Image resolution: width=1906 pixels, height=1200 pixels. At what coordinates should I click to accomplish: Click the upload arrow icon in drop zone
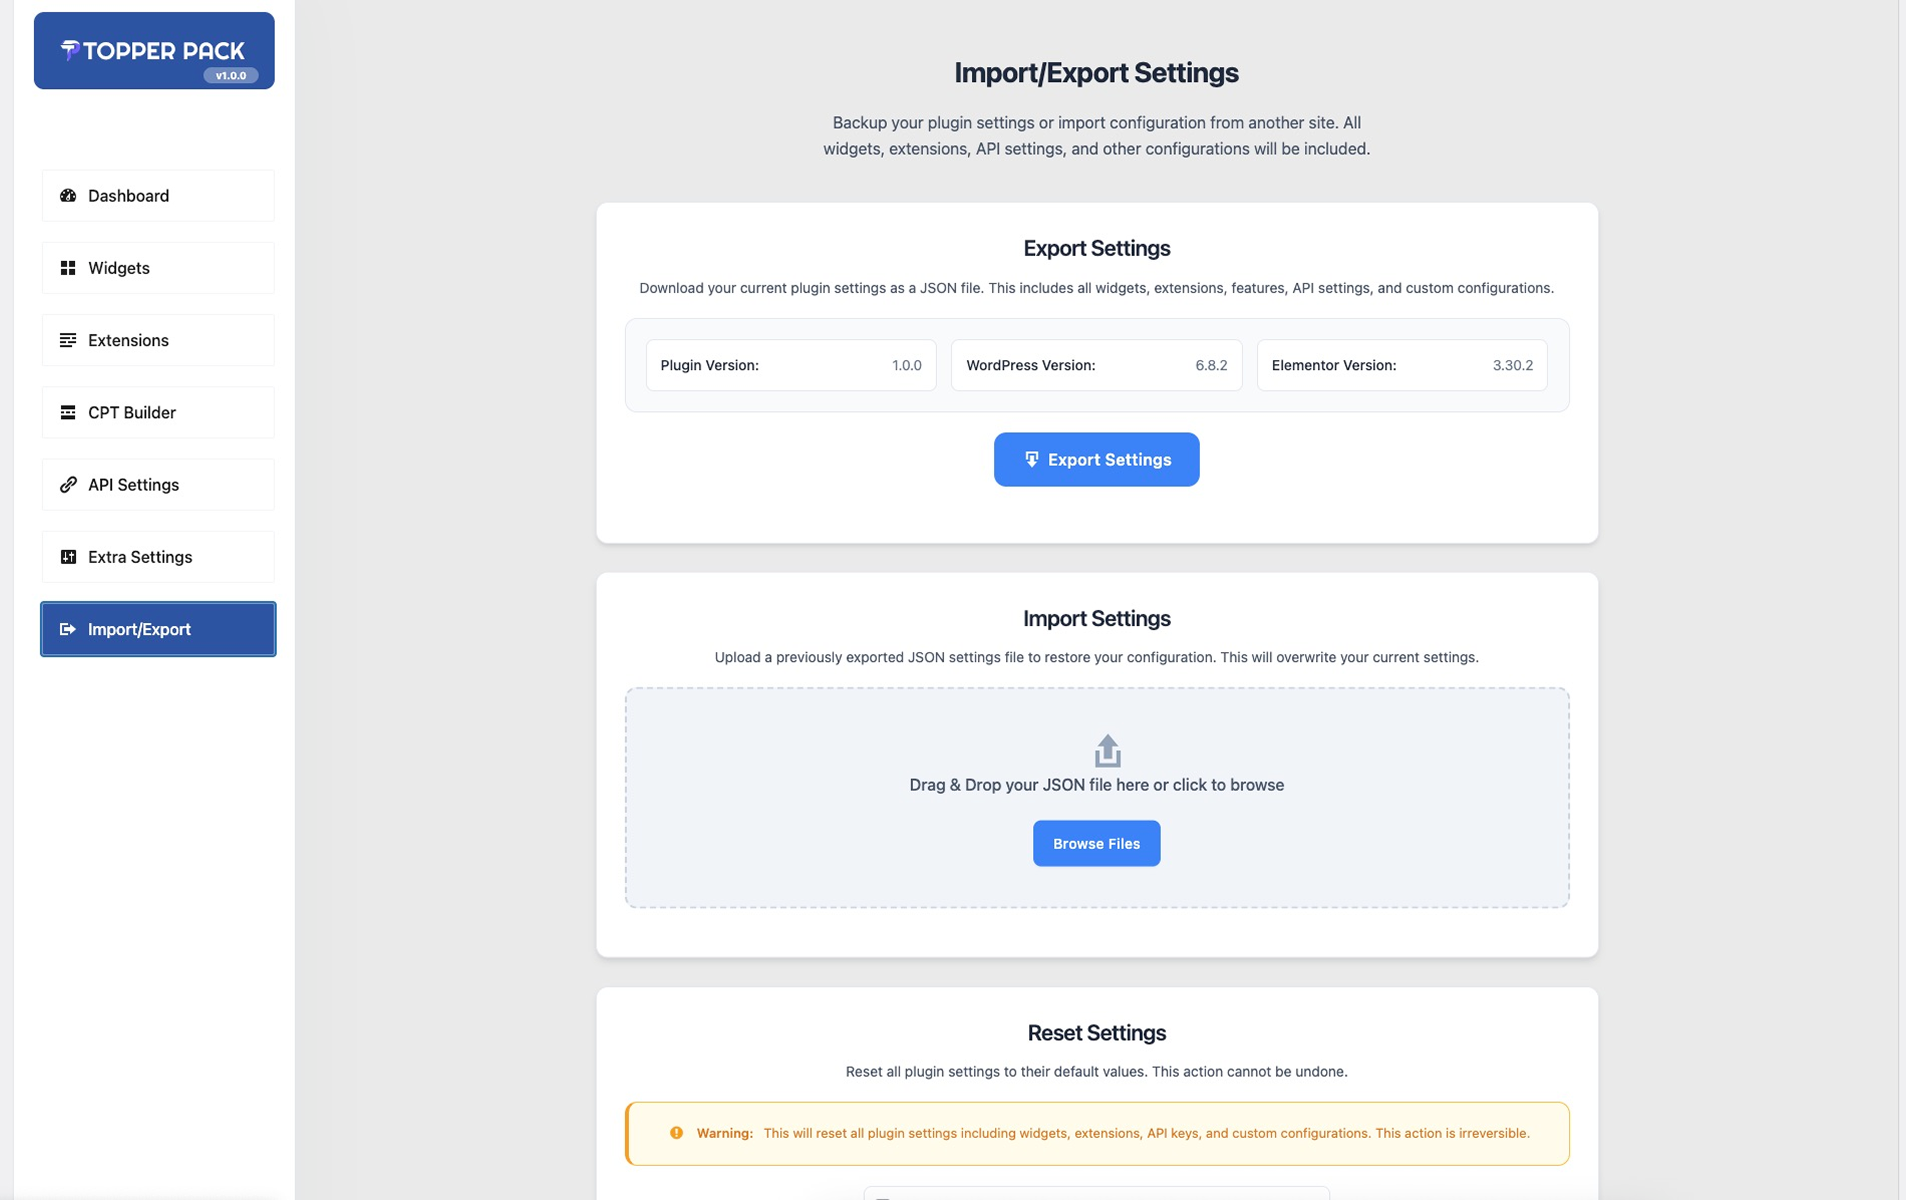[x=1107, y=750]
